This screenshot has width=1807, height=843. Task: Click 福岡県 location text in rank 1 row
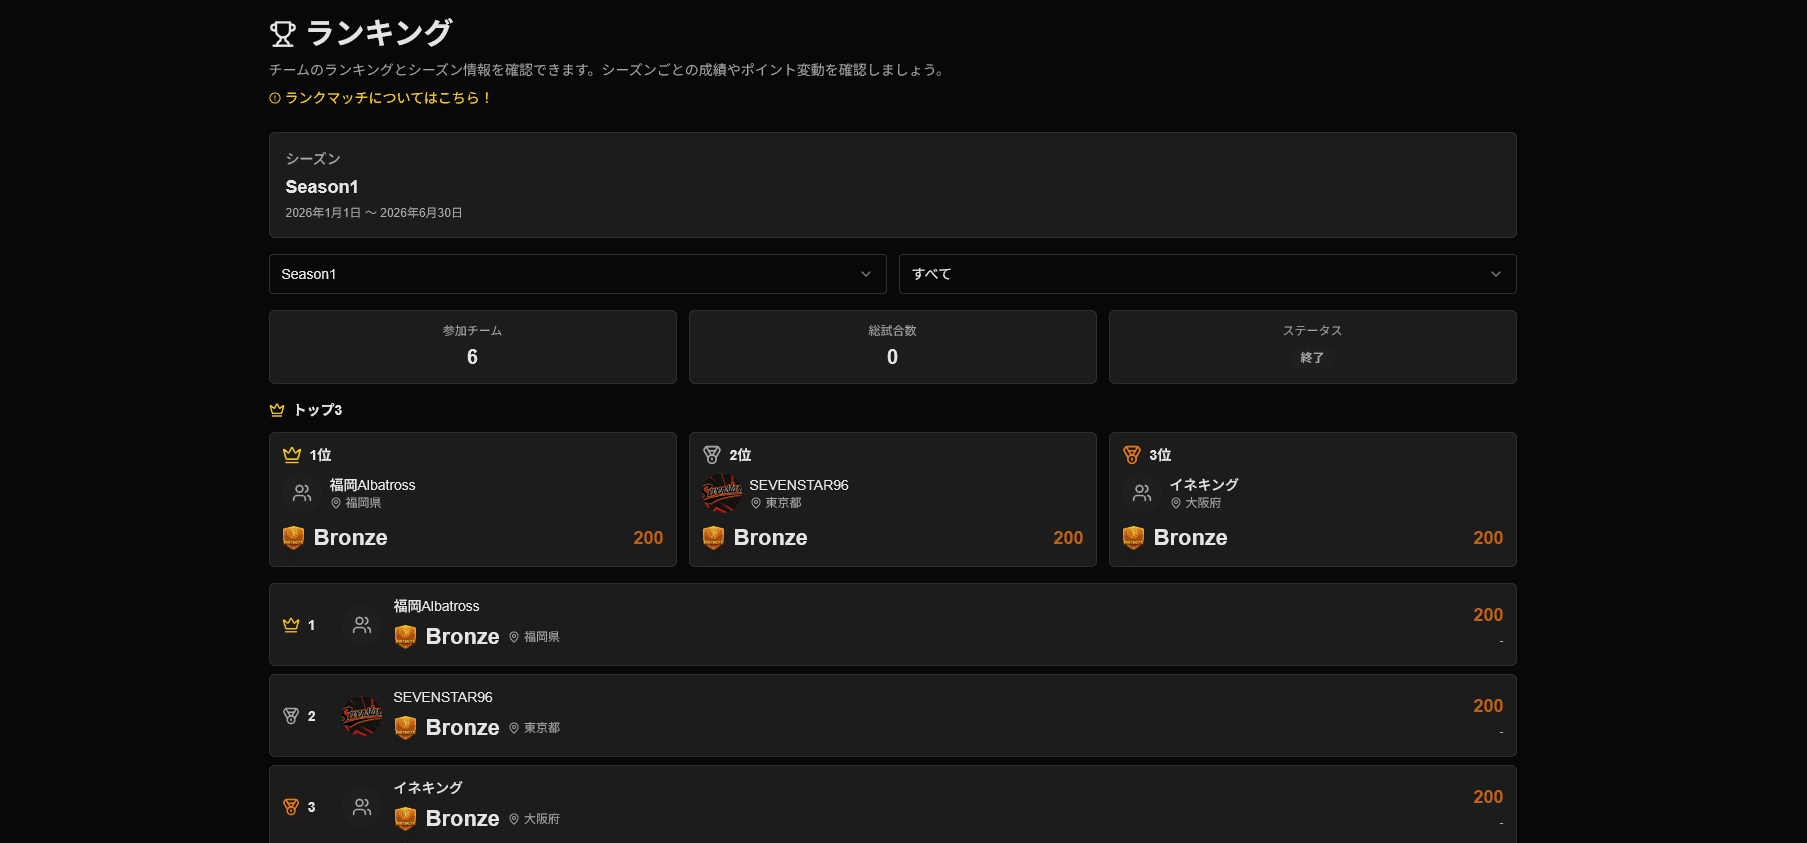click(x=542, y=637)
